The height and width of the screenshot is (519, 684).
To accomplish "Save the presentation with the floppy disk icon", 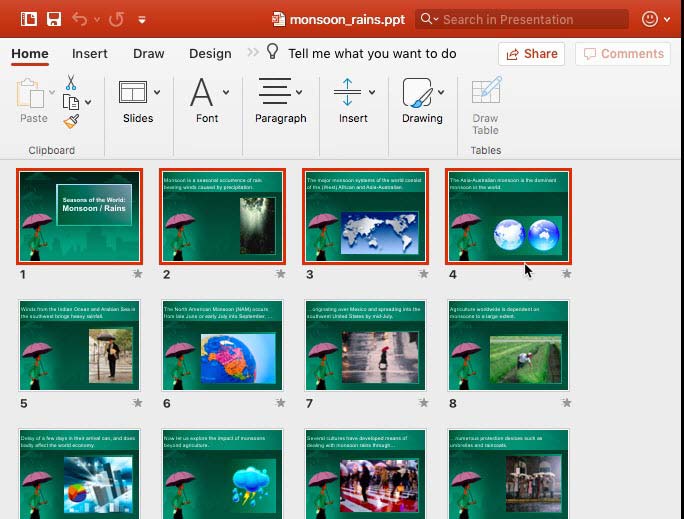I will pos(54,19).
